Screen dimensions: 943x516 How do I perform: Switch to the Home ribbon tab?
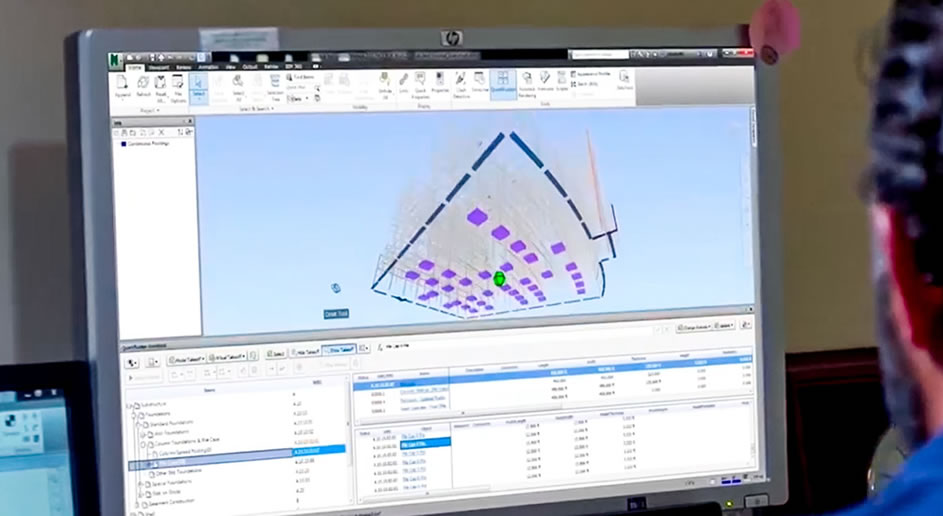click(x=135, y=68)
